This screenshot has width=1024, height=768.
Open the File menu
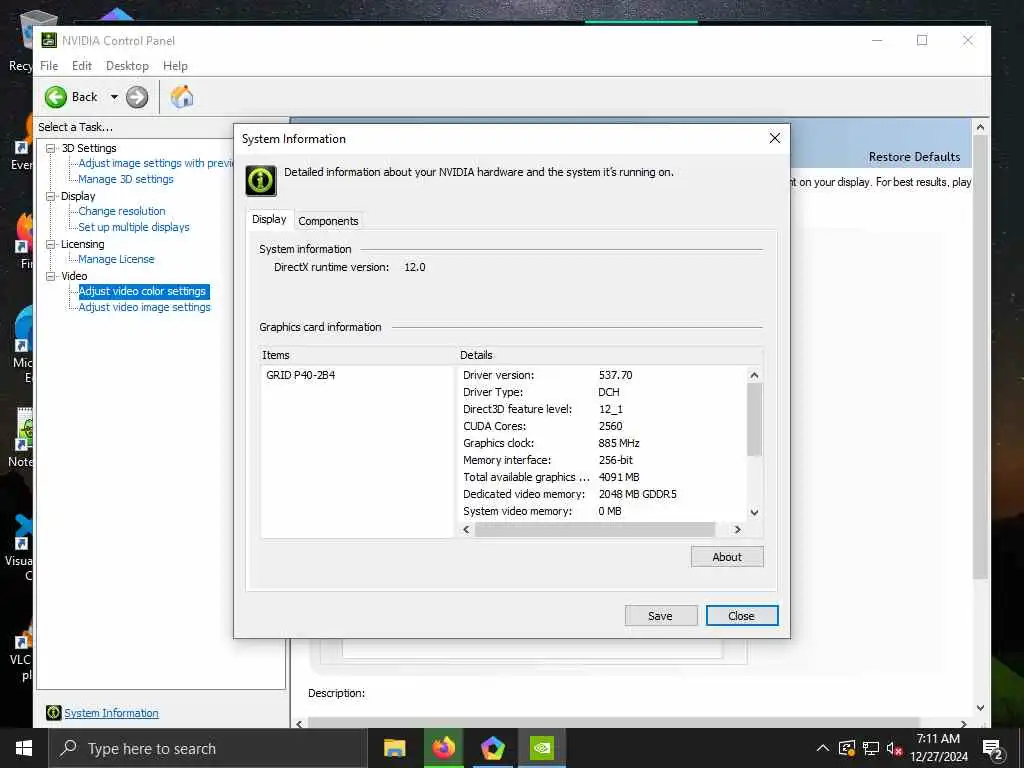point(49,66)
